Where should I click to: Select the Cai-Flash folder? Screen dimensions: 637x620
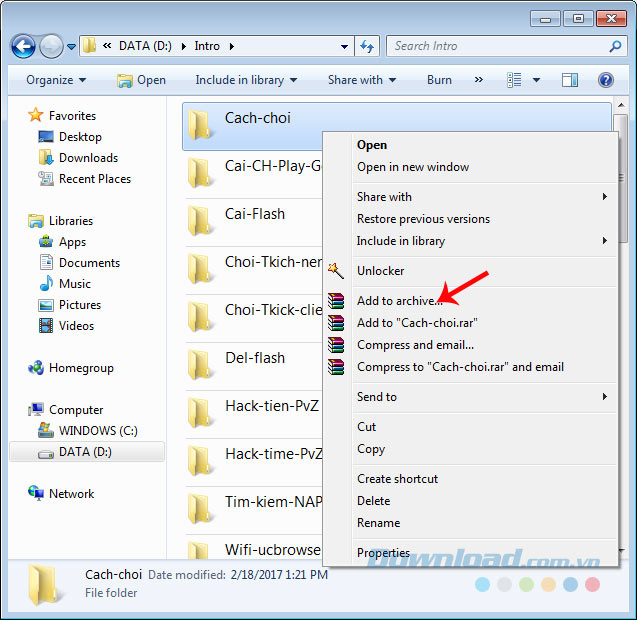pyautogui.click(x=255, y=215)
